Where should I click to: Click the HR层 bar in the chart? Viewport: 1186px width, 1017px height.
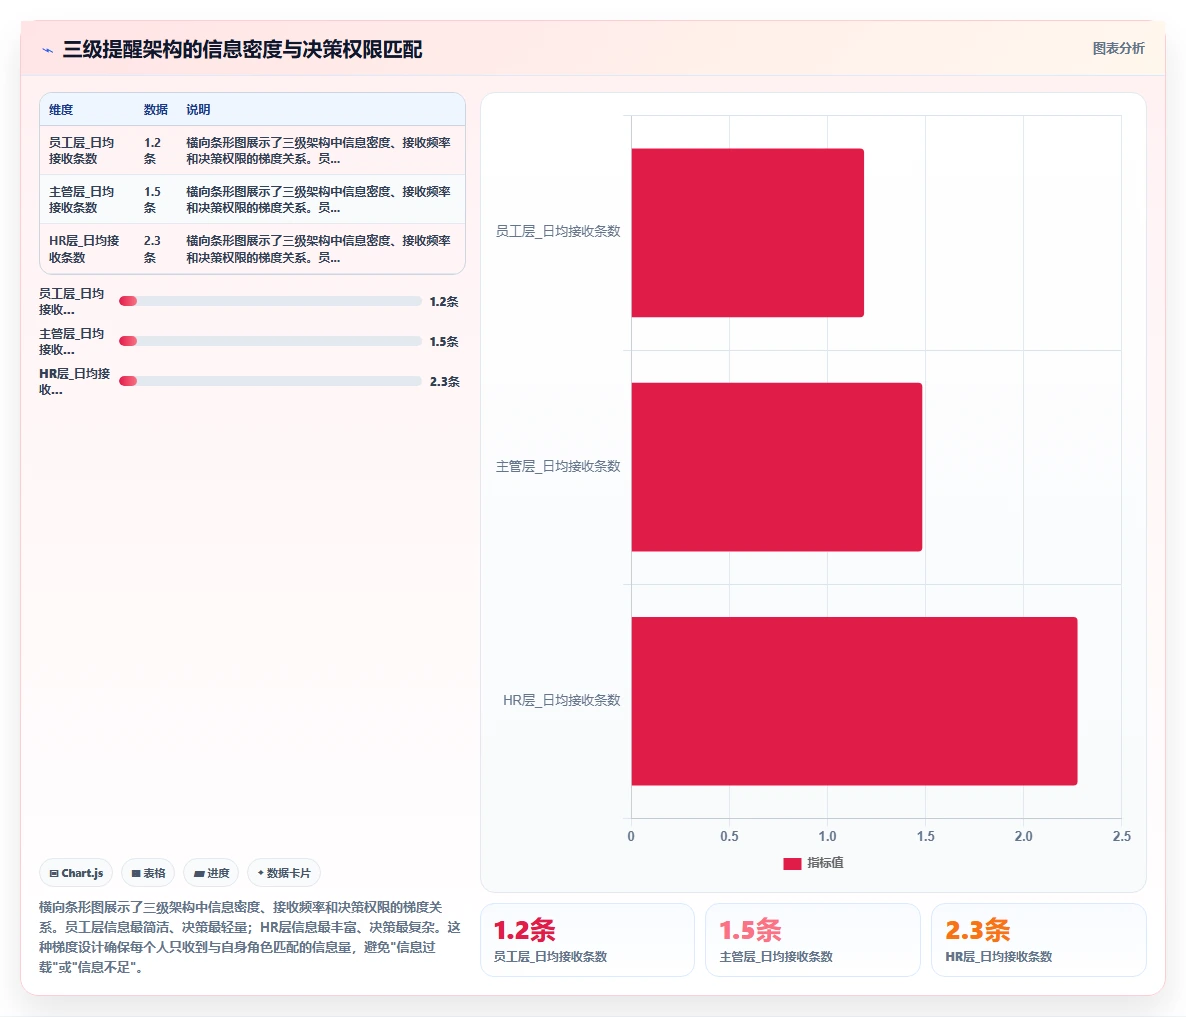pos(854,701)
